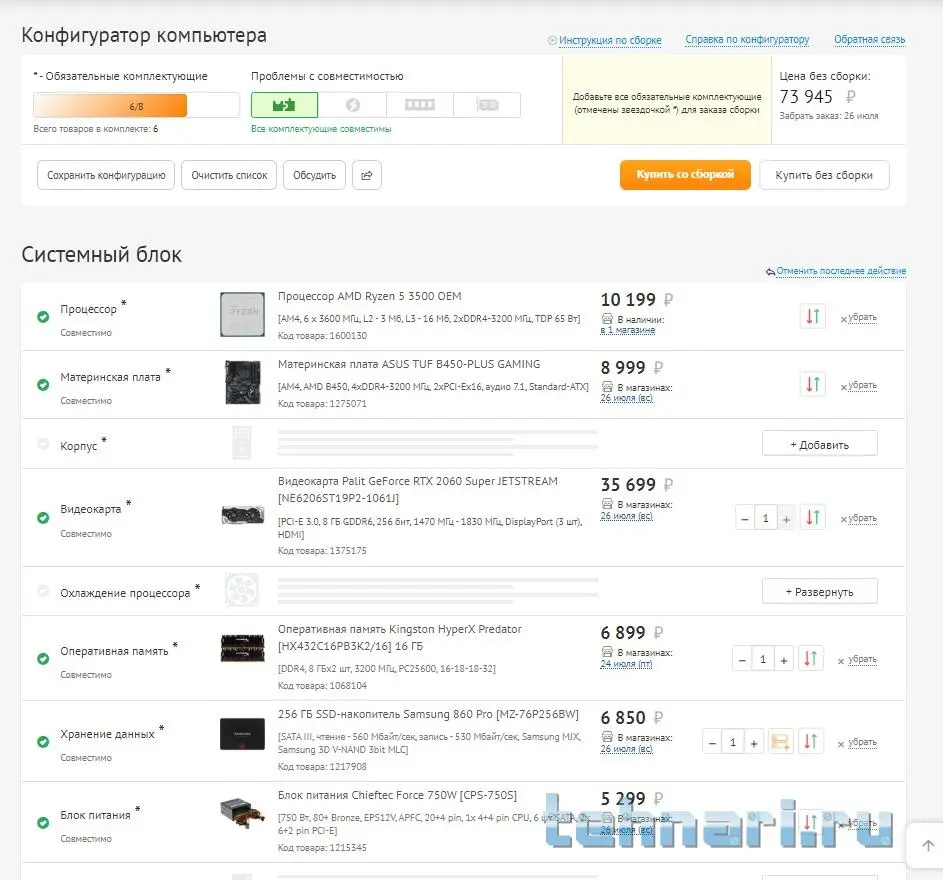Replace the video card via swap arrows icon
Image resolution: width=943 pixels, height=880 pixels.
812,517
